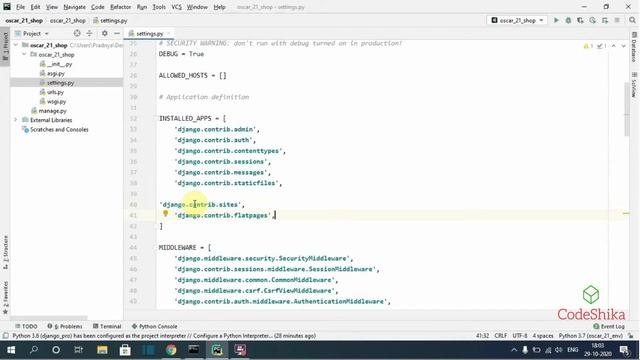Viewport: 640px width, 360px height.
Task: Open Windows Start menu
Action: click(x=11, y=350)
